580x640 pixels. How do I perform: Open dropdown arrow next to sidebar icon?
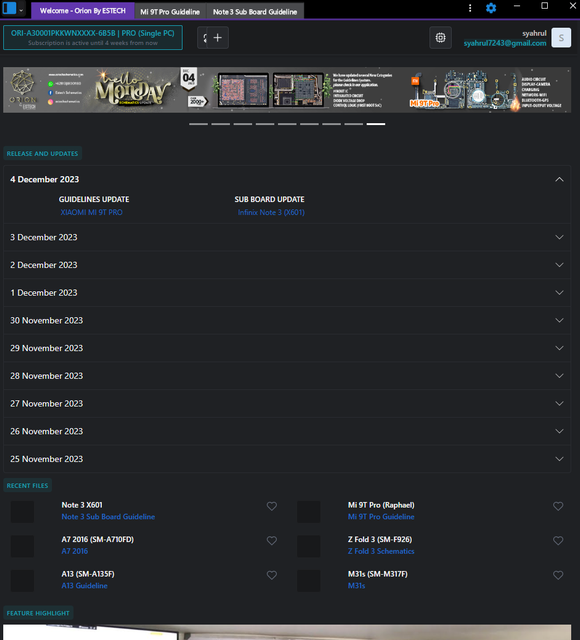point(21,10)
